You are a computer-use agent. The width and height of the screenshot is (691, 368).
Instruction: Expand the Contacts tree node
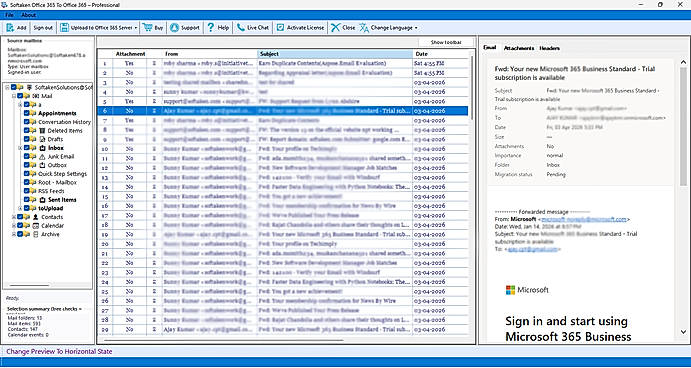pyautogui.click(x=14, y=217)
